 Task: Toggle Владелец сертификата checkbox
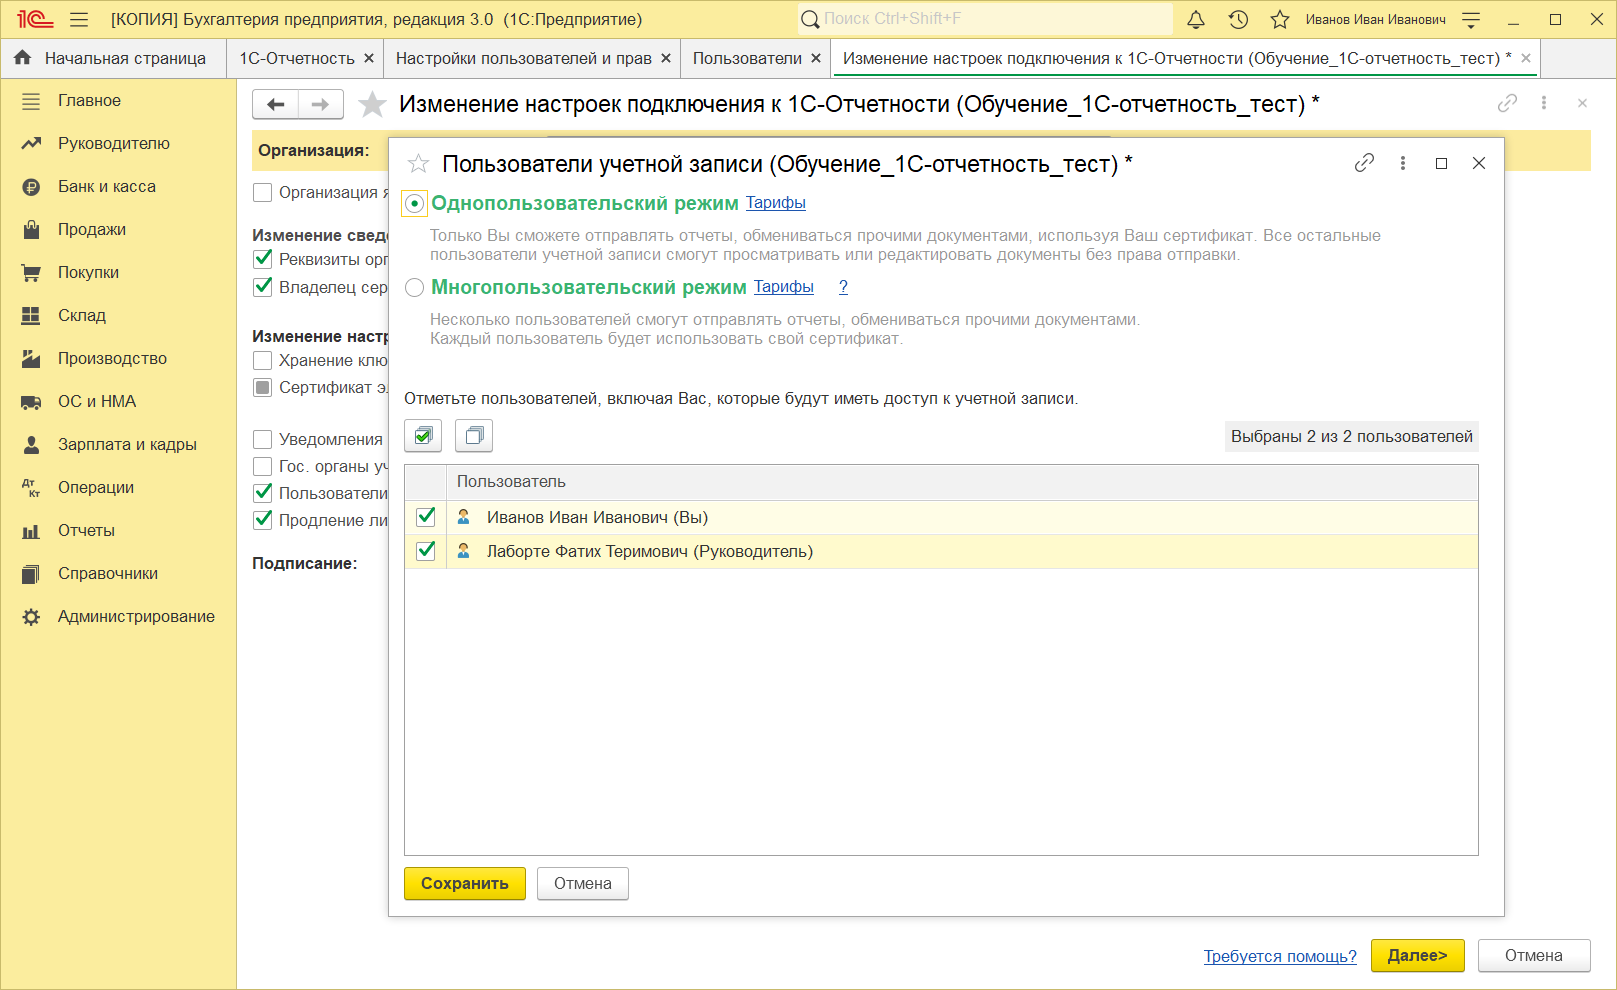263,287
